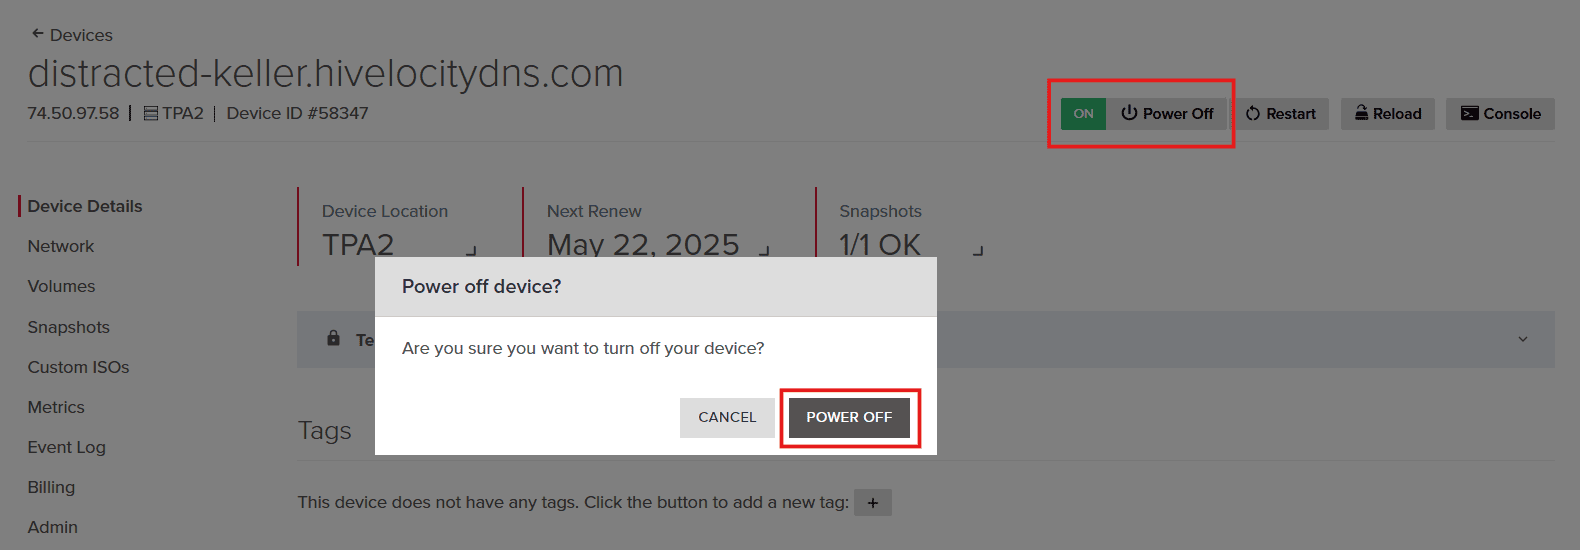Click the Restart circular arrow icon
Screen dimensions: 1580x550
pos(1253,114)
